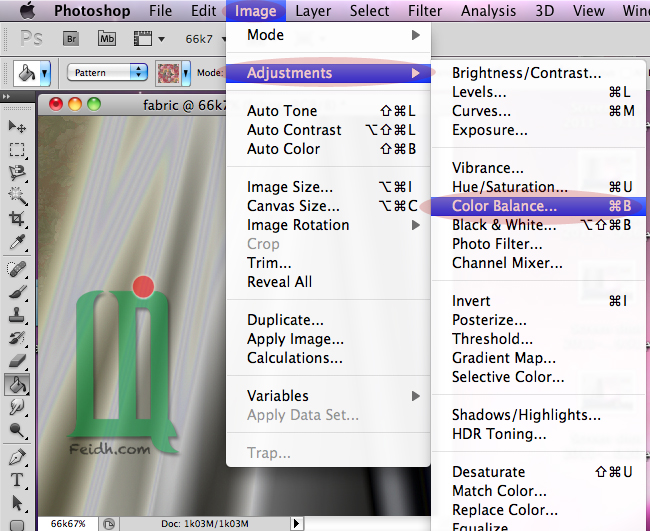Choose Color Balance adjustment

[538, 206]
